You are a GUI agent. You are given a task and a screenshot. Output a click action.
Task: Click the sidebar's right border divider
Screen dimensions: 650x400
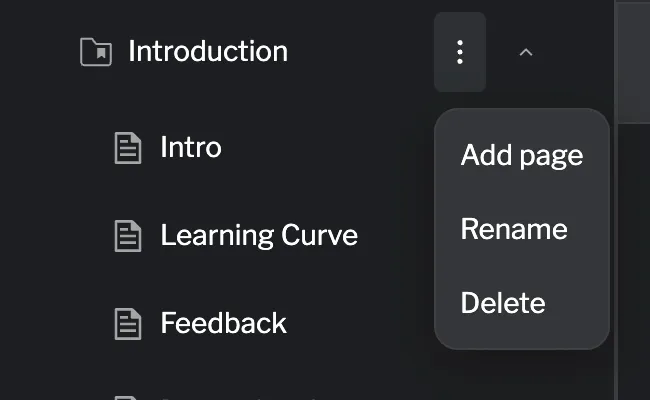(x=614, y=250)
